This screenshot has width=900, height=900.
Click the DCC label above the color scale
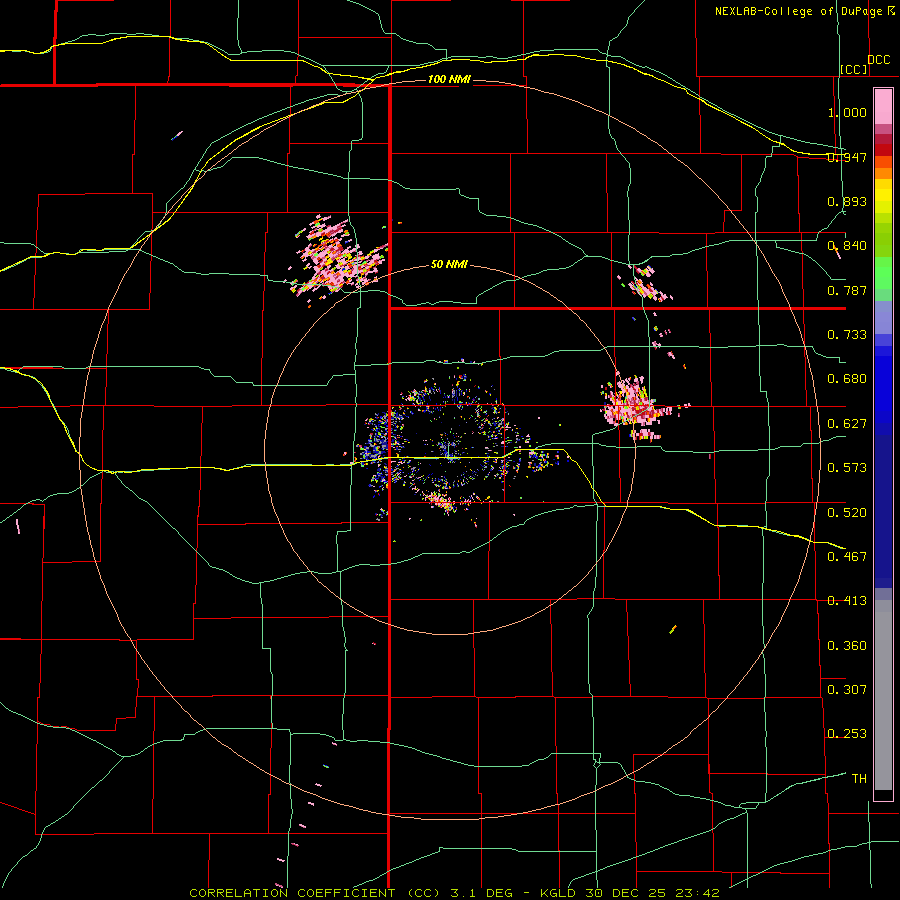click(x=879, y=60)
